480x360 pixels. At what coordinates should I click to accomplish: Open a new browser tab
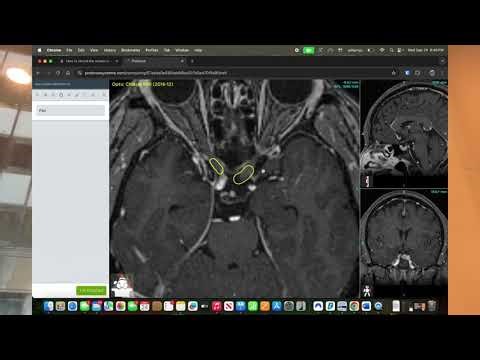click(x=192, y=61)
